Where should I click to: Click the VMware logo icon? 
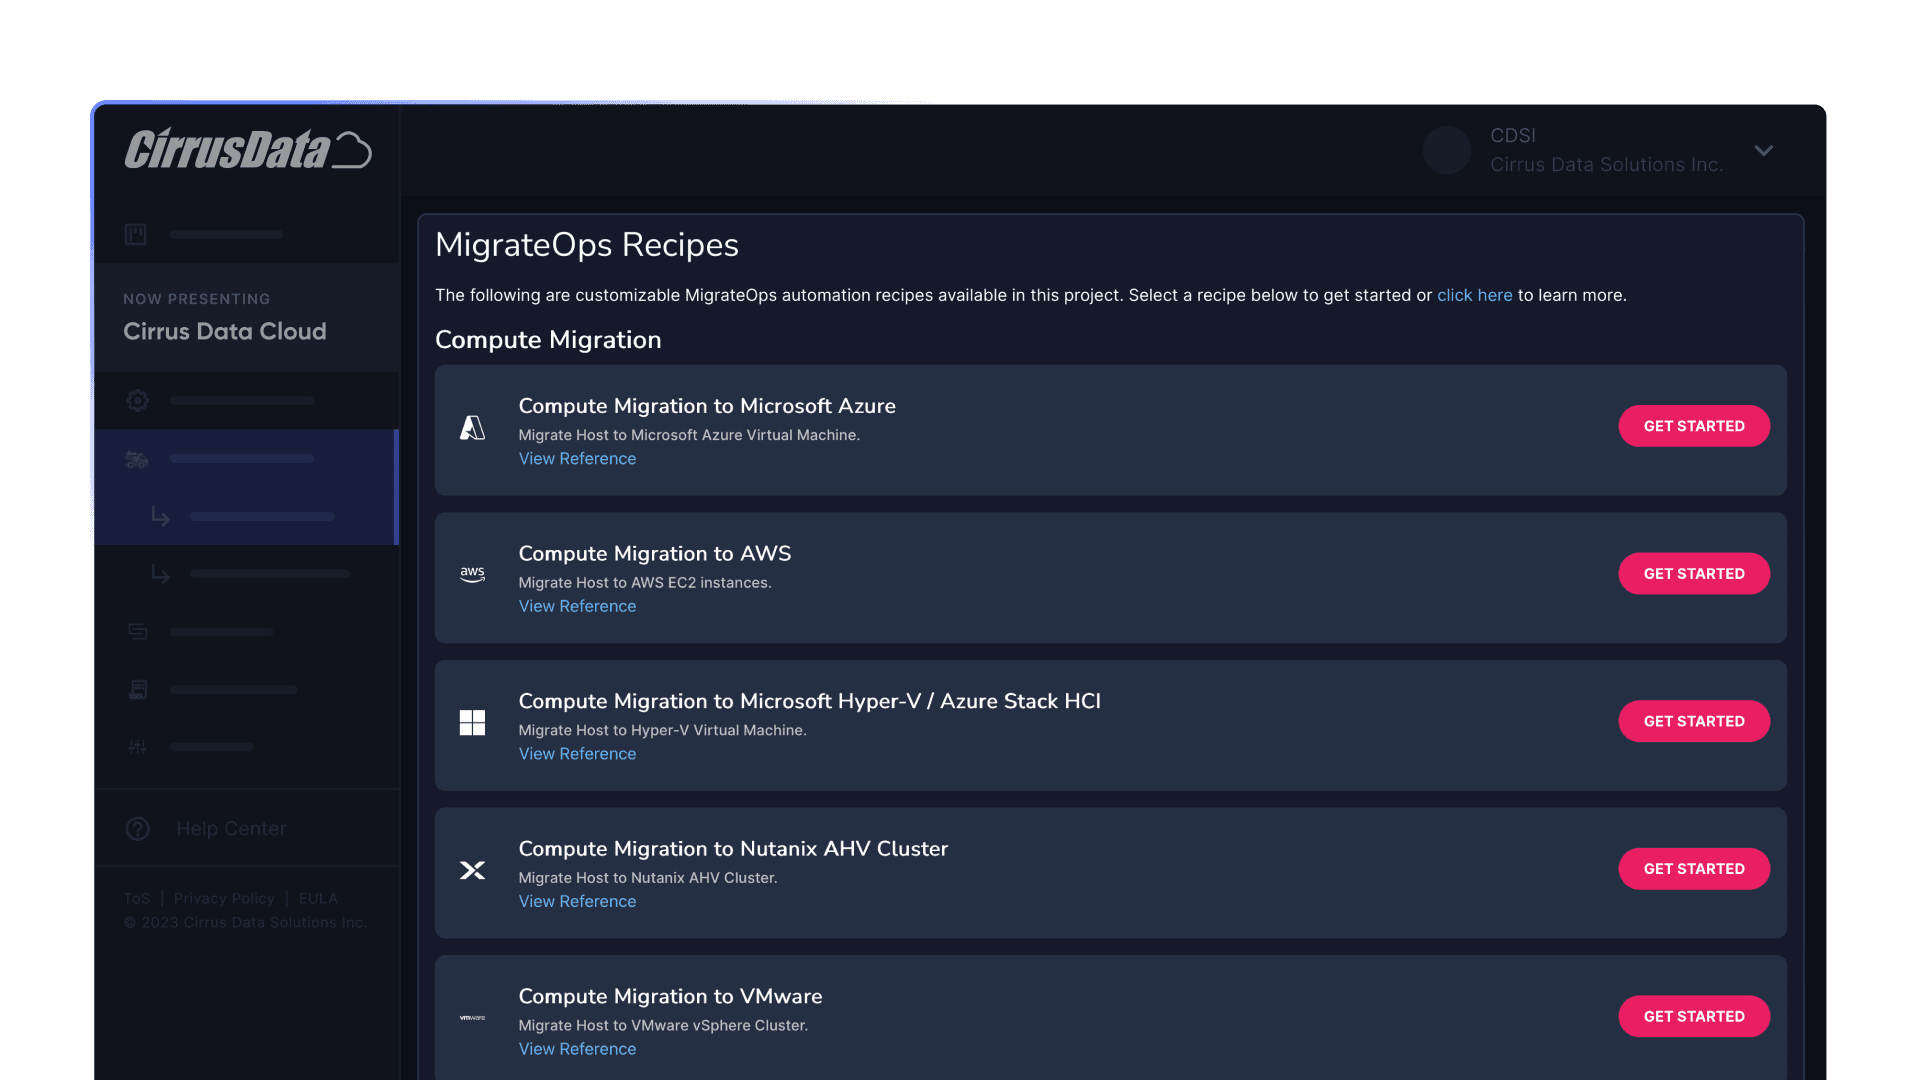pos(472,1018)
